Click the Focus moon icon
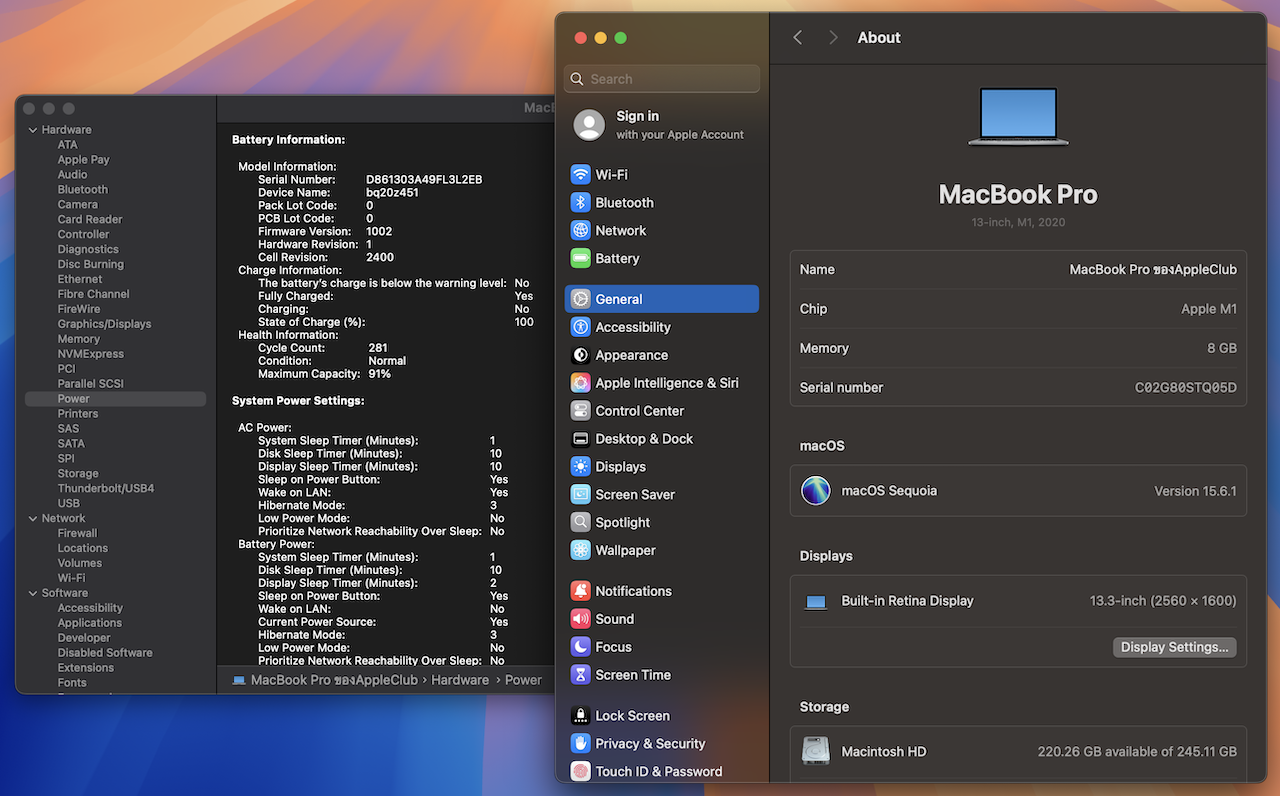The height and width of the screenshot is (796, 1280). tap(580, 647)
